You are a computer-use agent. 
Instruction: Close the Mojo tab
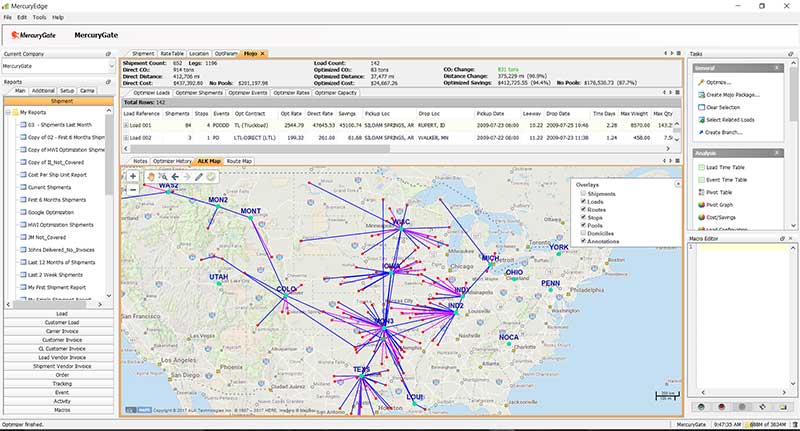263,54
